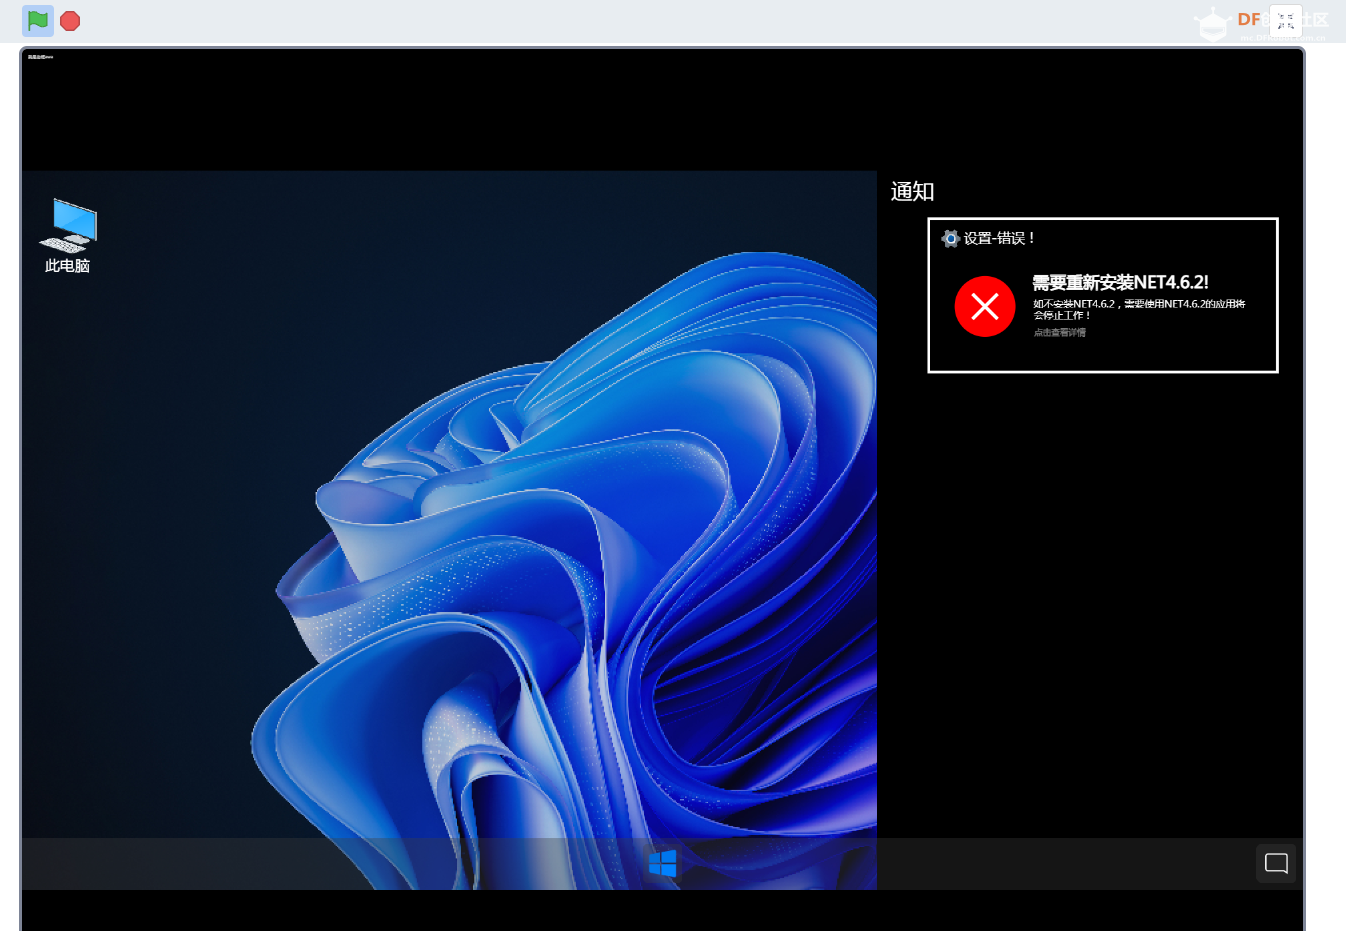Image resolution: width=1346 pixels, height=931 pixels.
Task: Click the settings gear icon in notification
Action: [951, 238]
